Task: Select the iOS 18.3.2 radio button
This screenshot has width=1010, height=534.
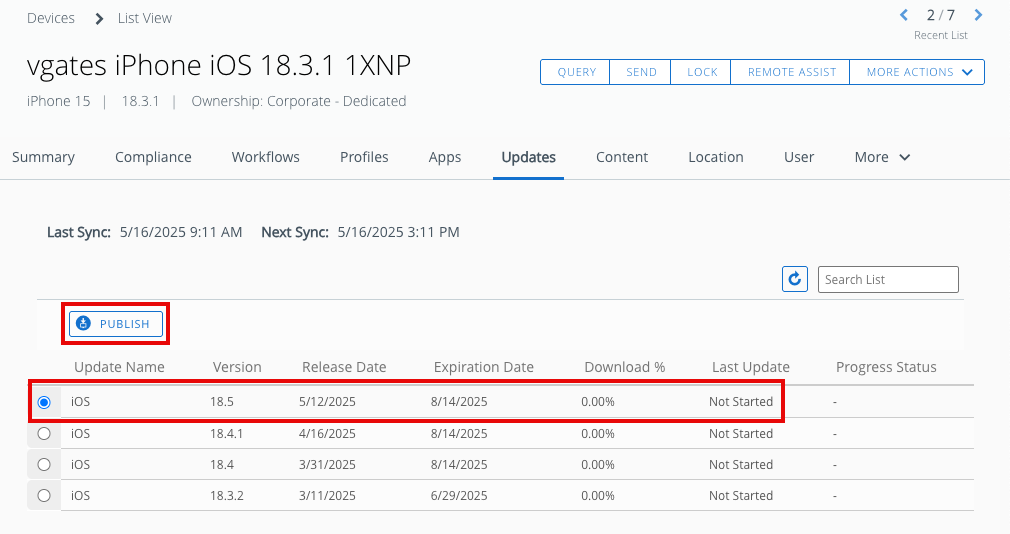Action: click(44, 496)
